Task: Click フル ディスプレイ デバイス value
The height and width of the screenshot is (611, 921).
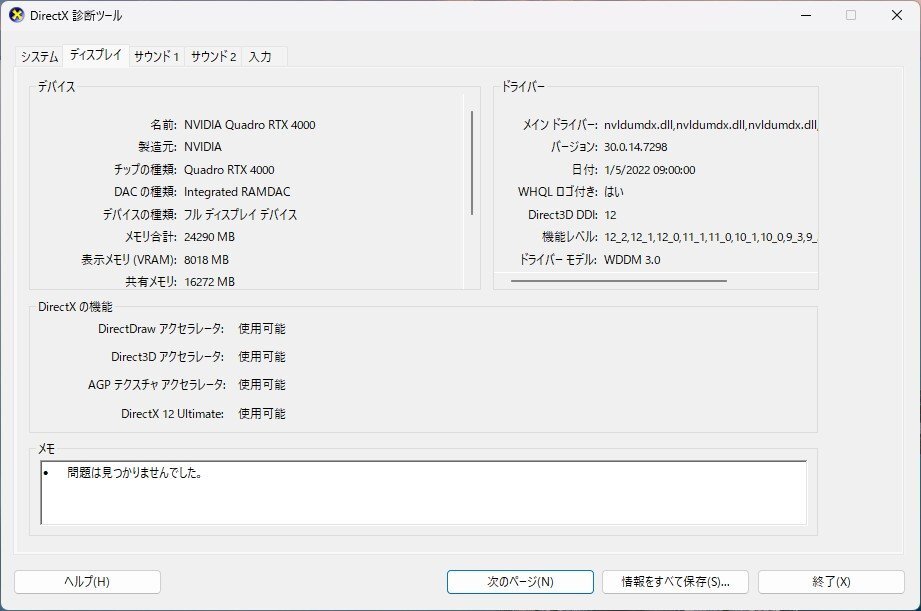Action: (240, 214)
